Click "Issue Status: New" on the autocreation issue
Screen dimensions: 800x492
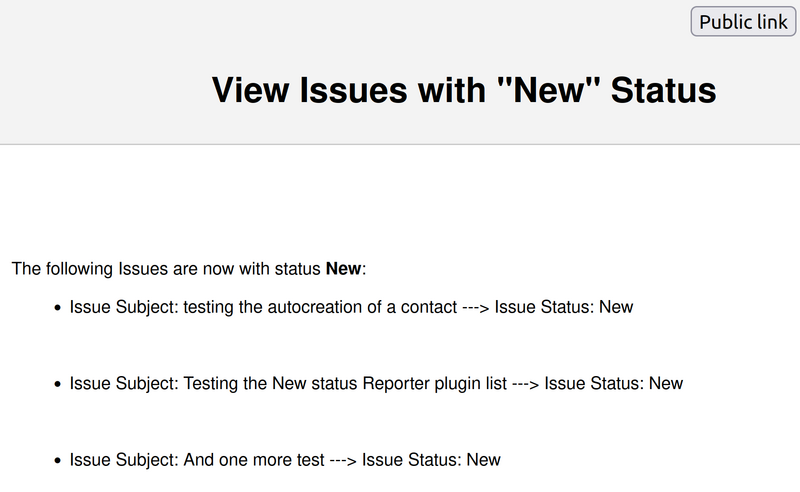point(564,307)
